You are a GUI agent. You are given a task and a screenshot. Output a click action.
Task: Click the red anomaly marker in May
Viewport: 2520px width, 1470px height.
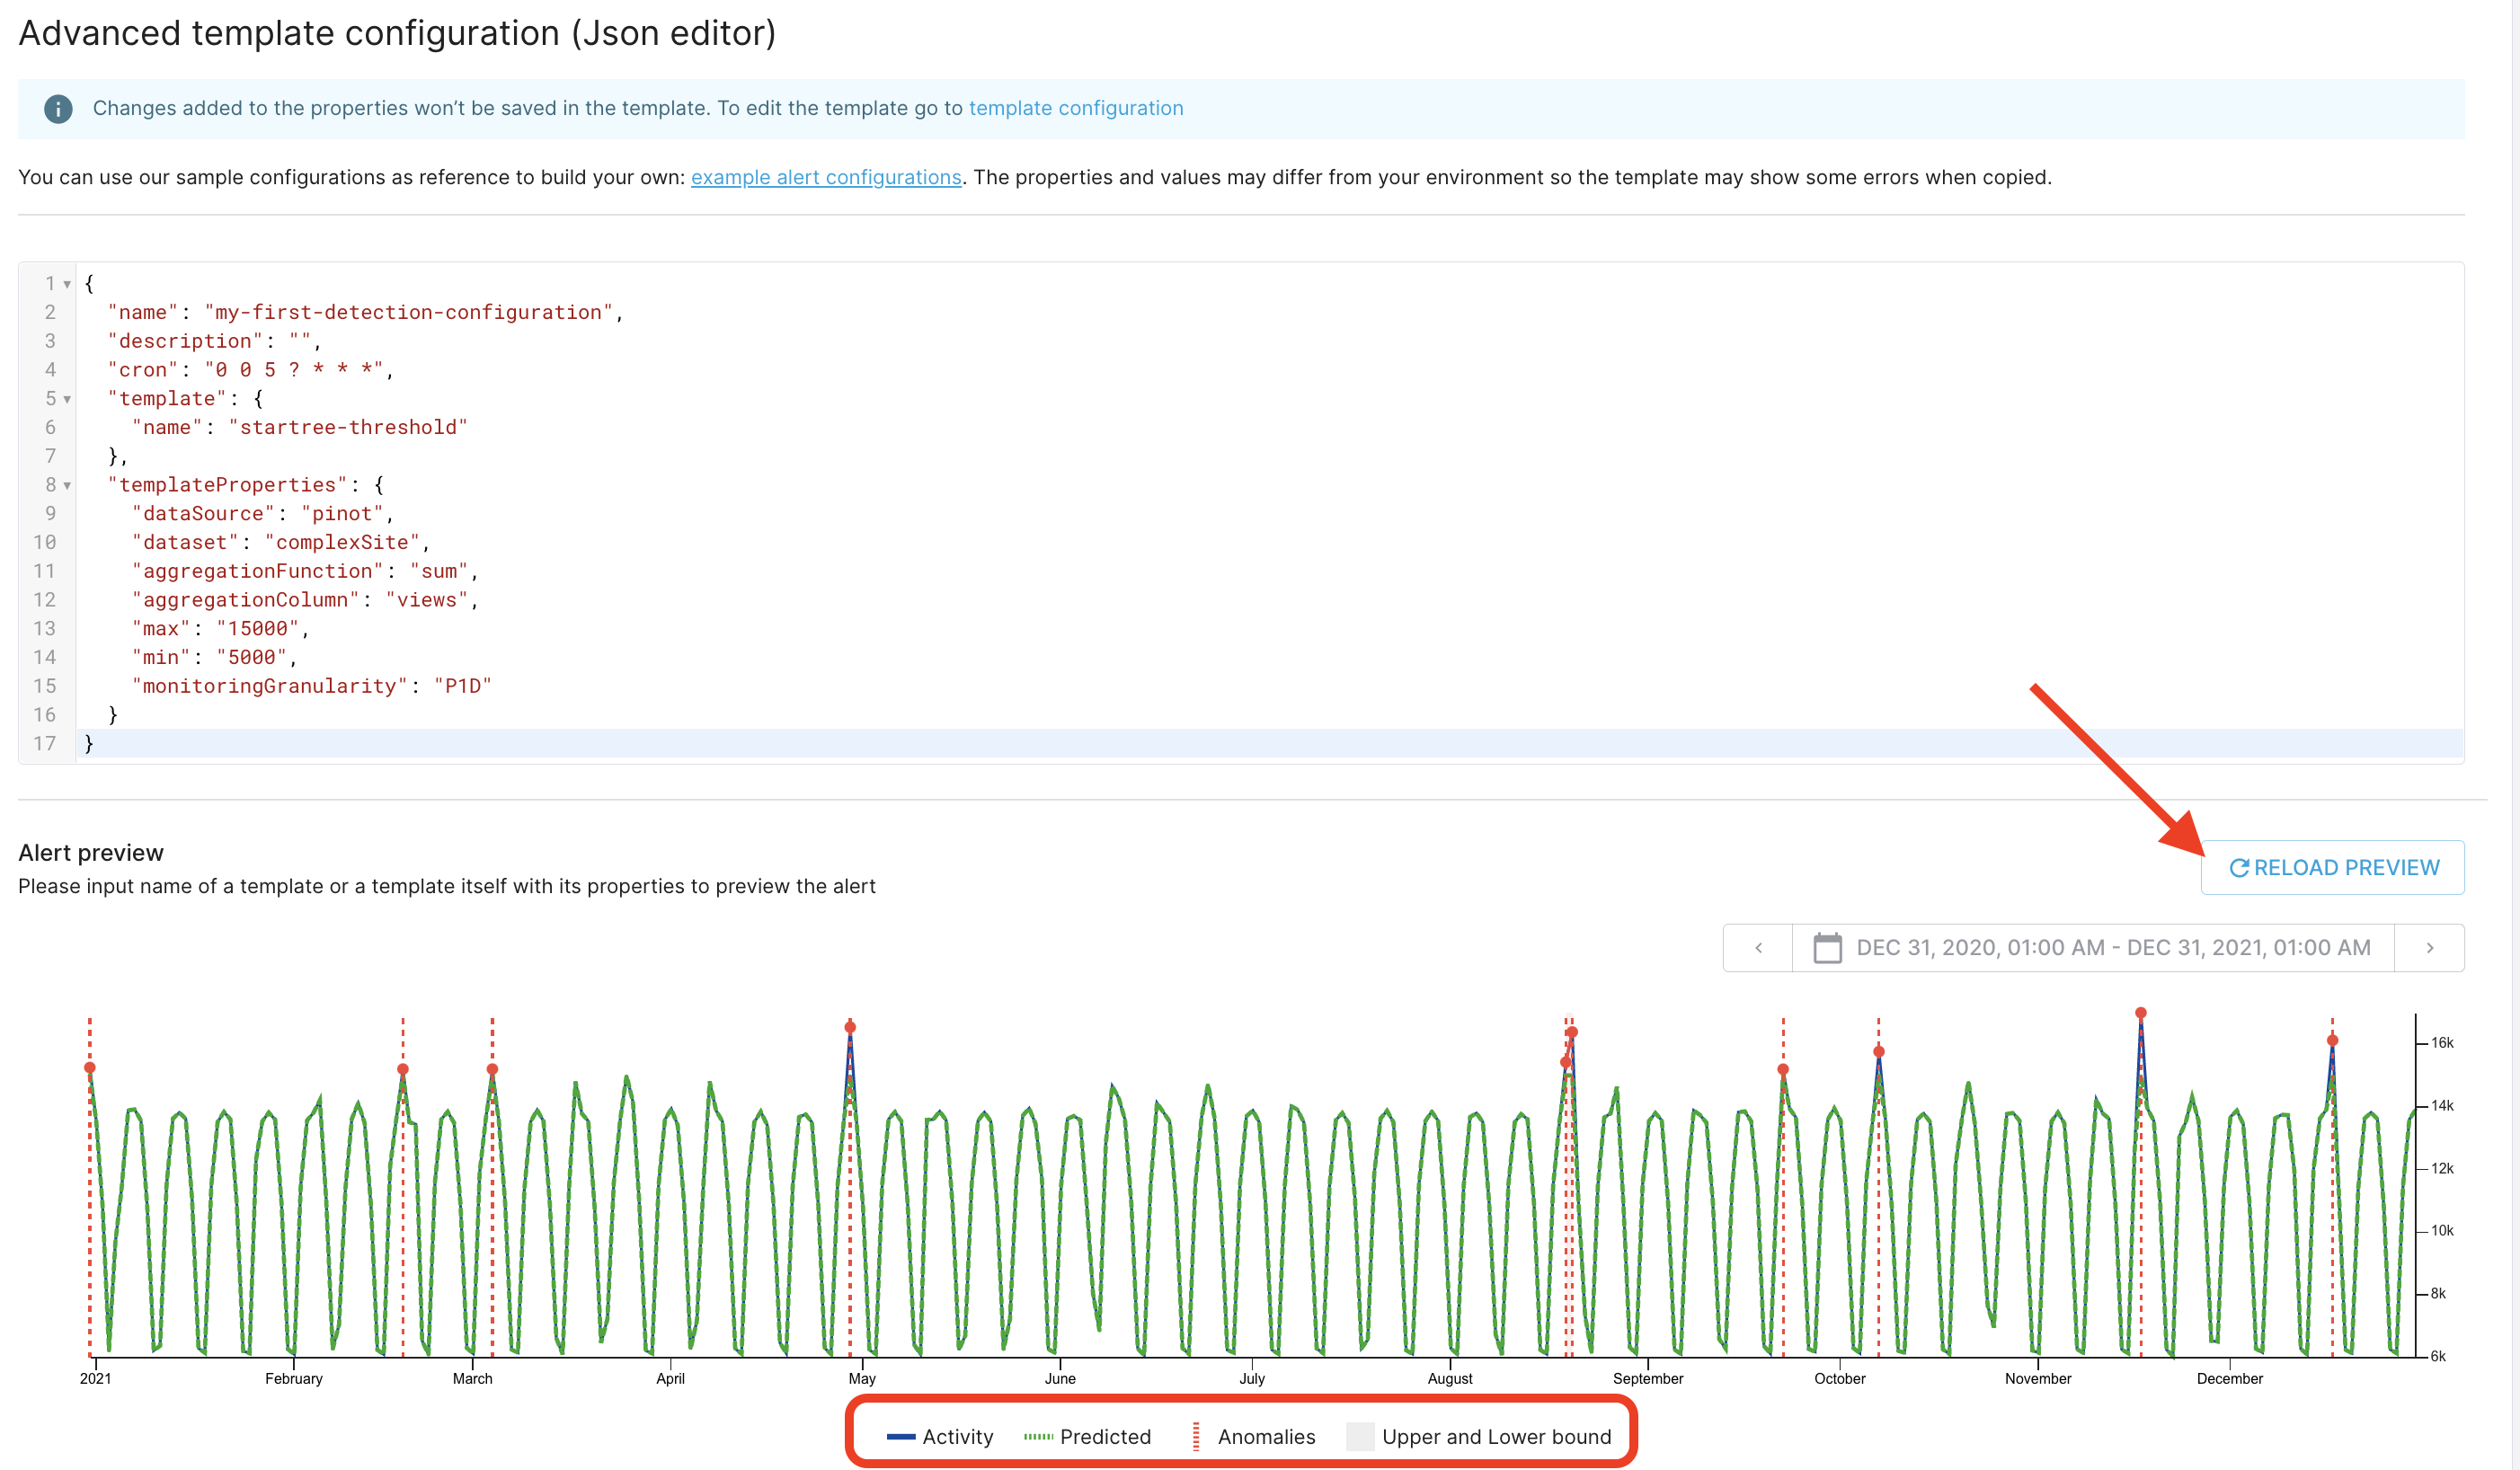click(x=850, y=1028)
